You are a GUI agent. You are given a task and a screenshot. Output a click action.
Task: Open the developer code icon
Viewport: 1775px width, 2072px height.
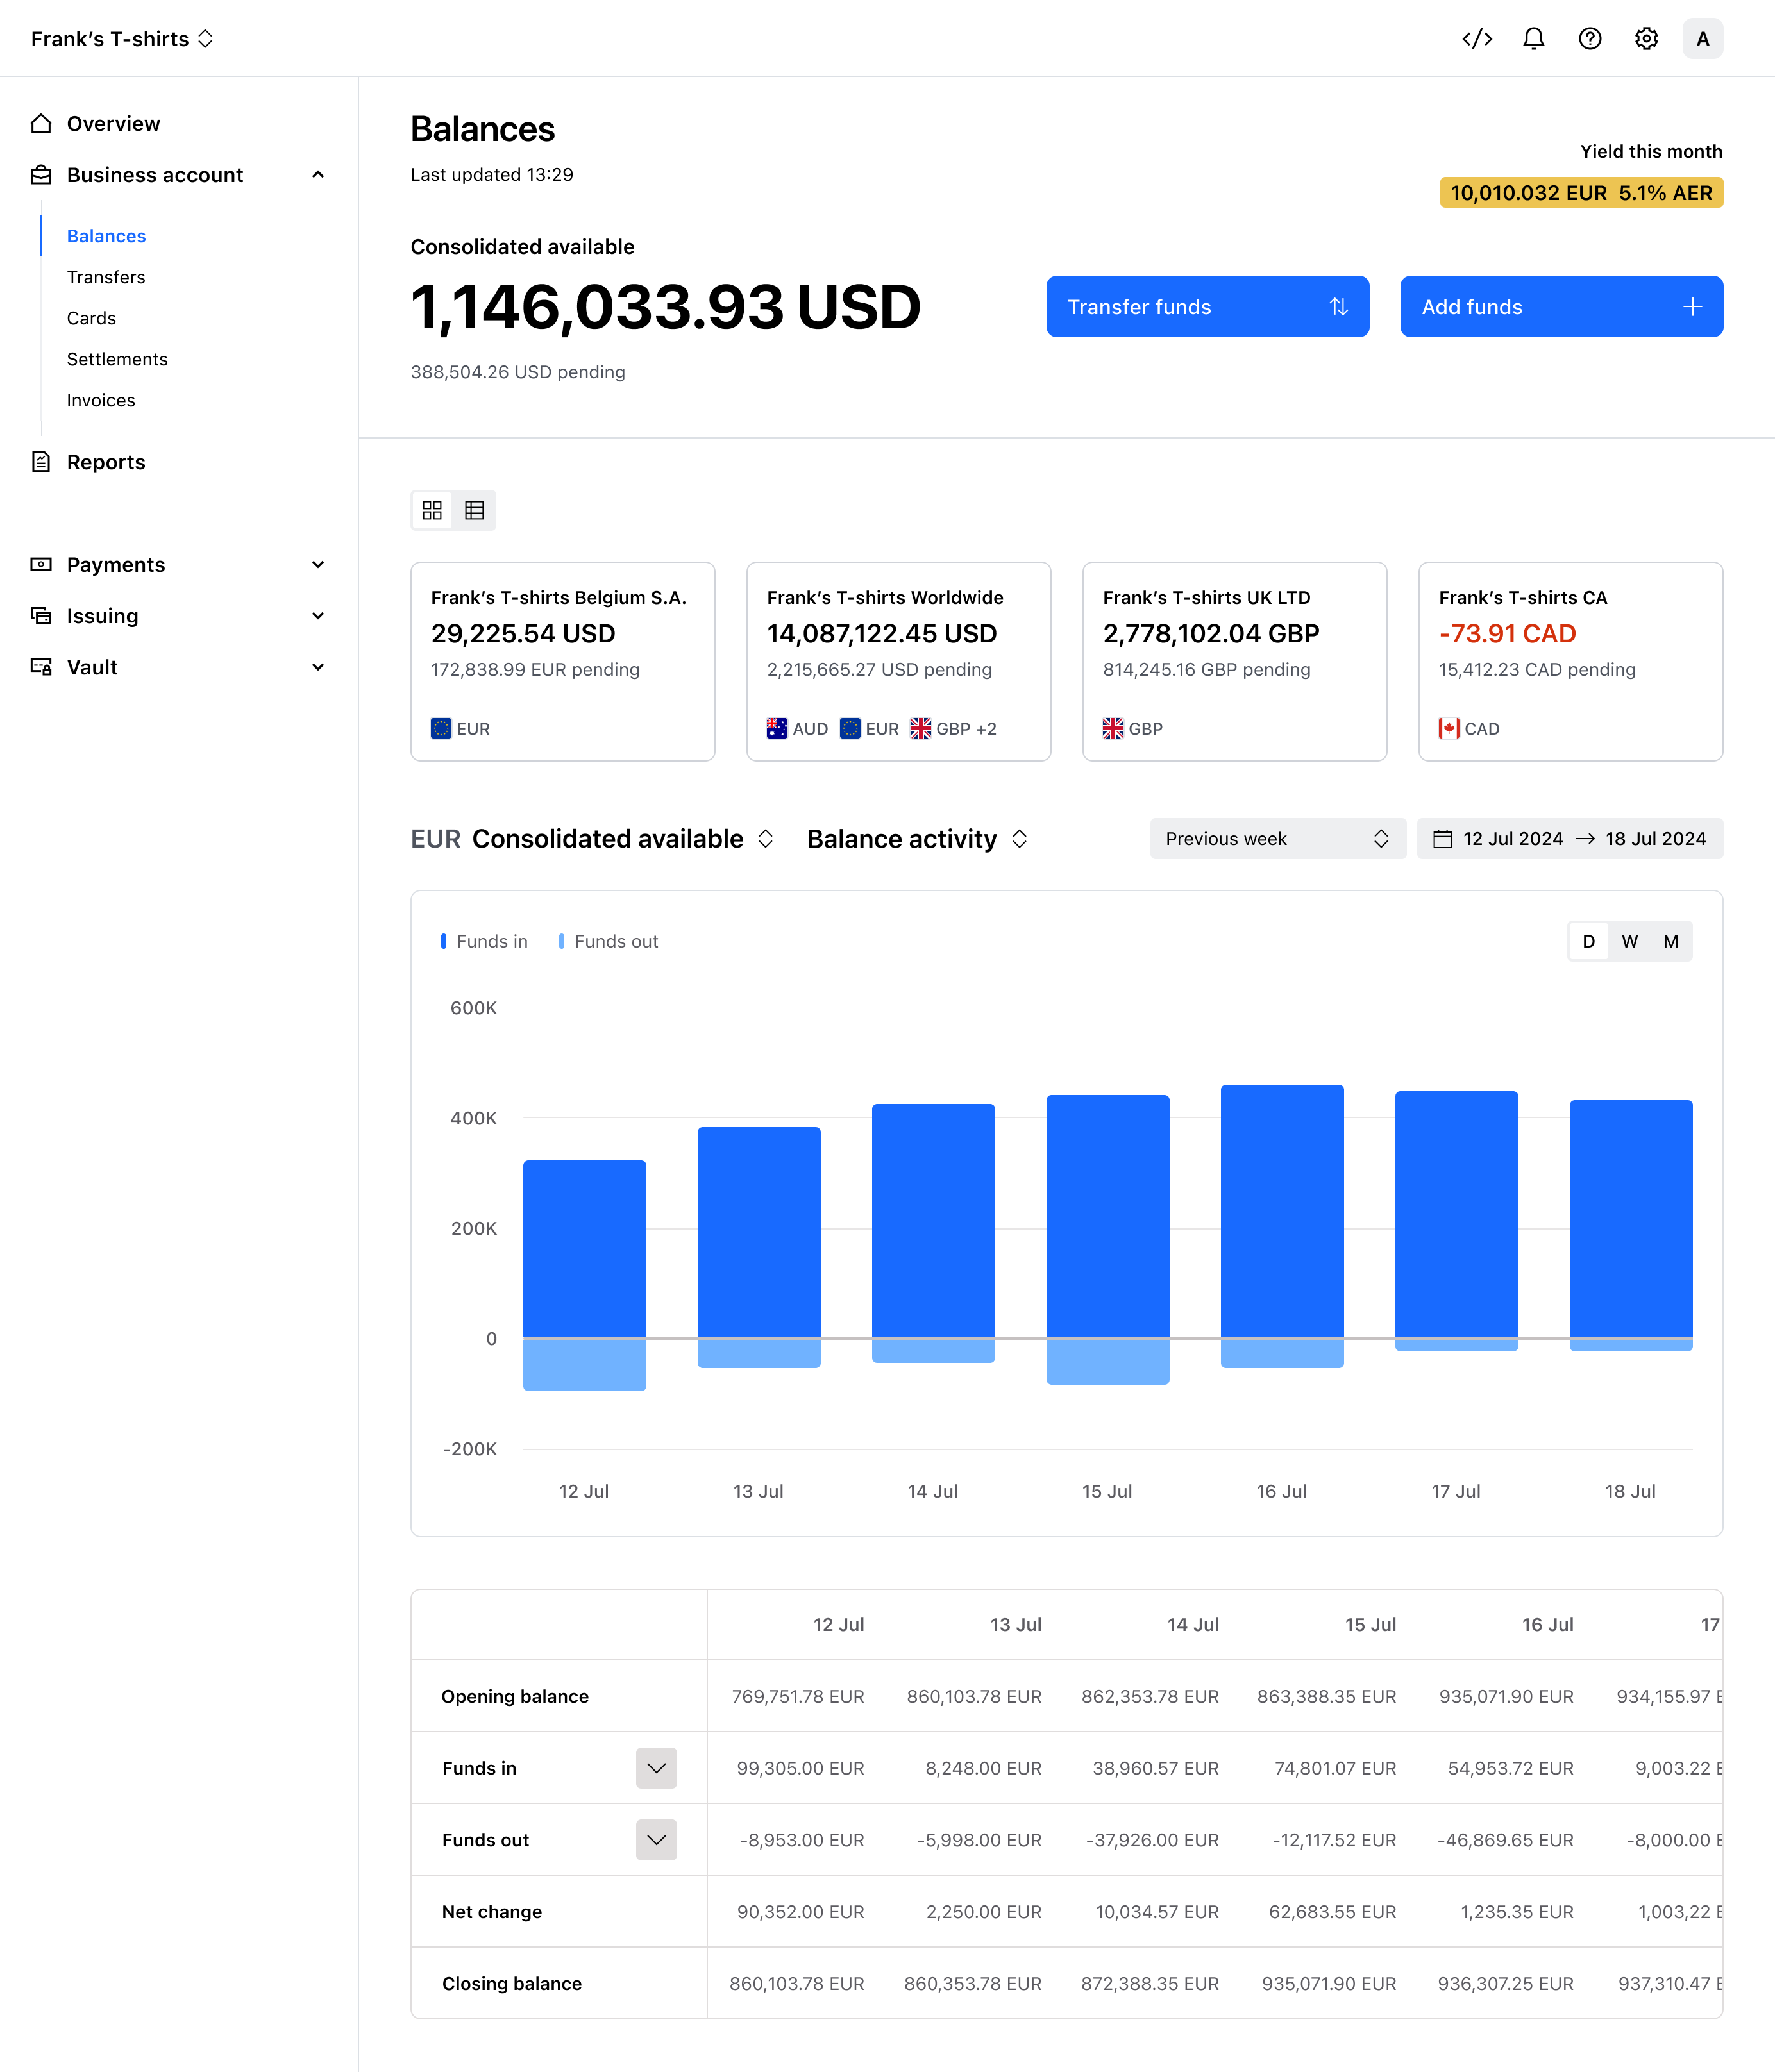point(1477,39)
